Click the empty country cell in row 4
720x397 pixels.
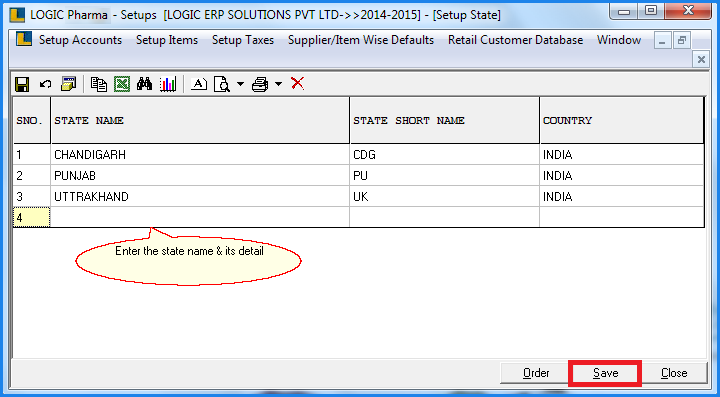(622, 217)
